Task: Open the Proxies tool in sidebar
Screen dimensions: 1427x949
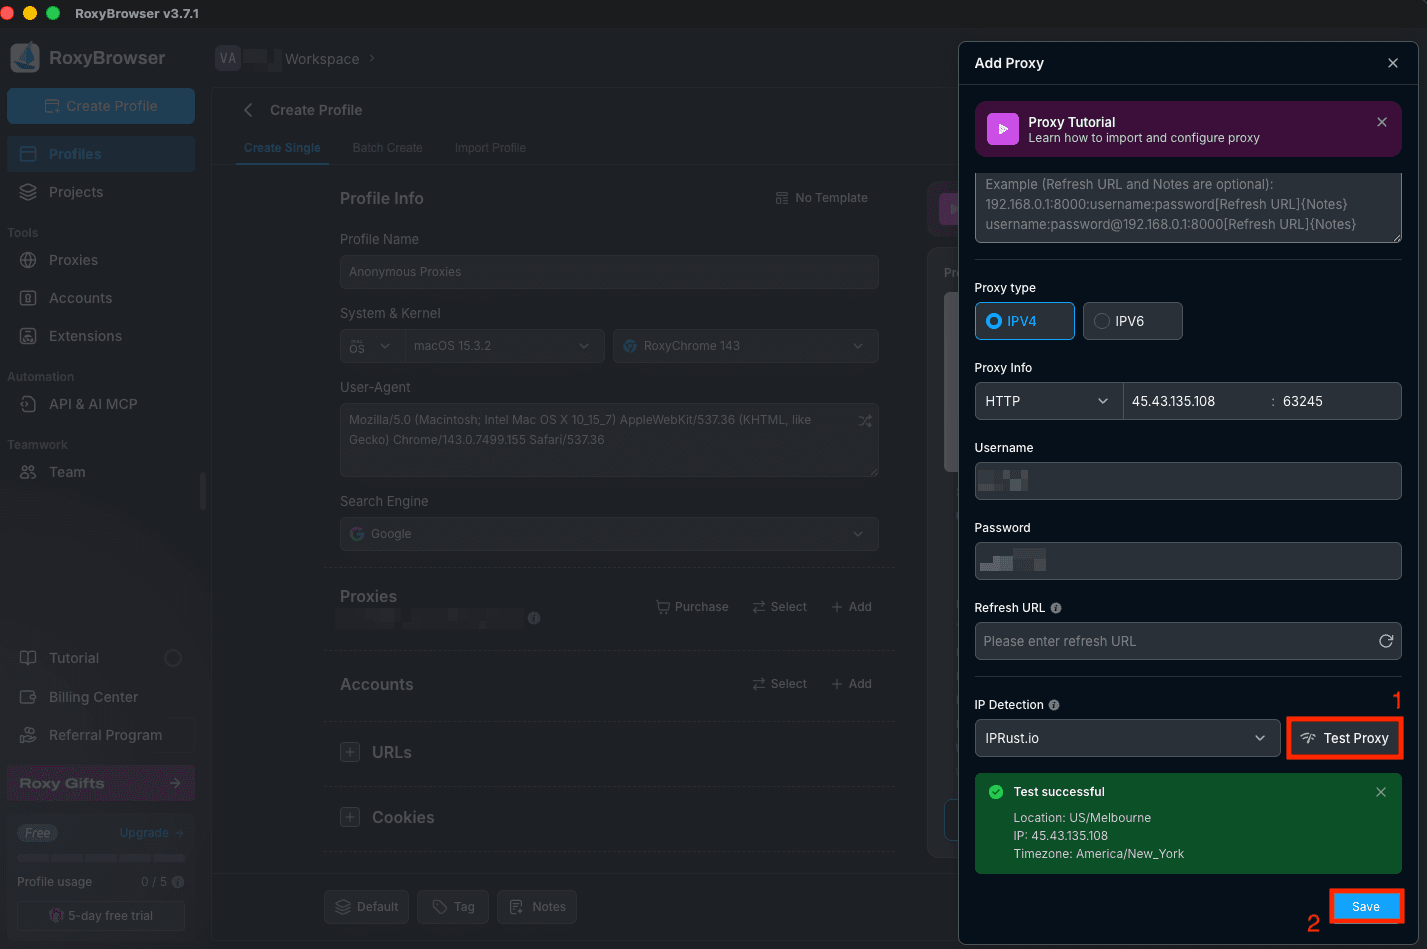Action: pos(70,260)
